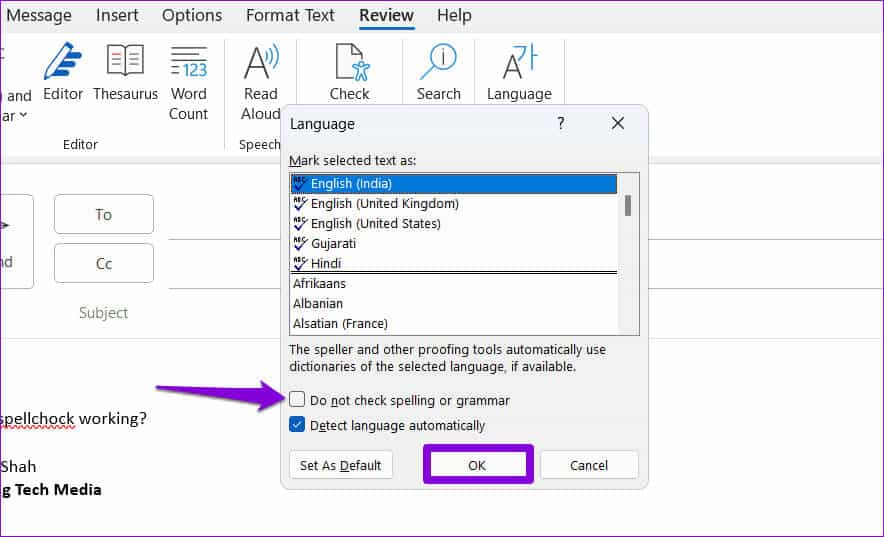Uncheck 'Detect language automatically'
This screenshot has width=884, height=537.
click(297, 425)
